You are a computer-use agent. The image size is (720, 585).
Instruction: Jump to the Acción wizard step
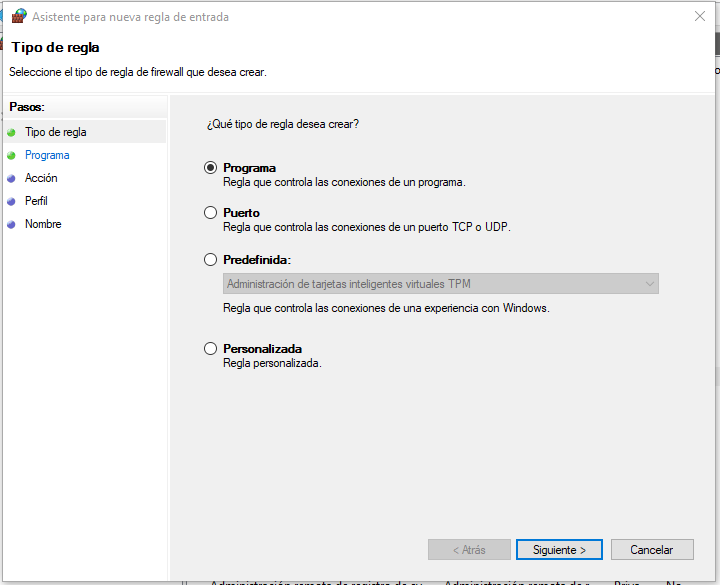[x=41, y=178]
